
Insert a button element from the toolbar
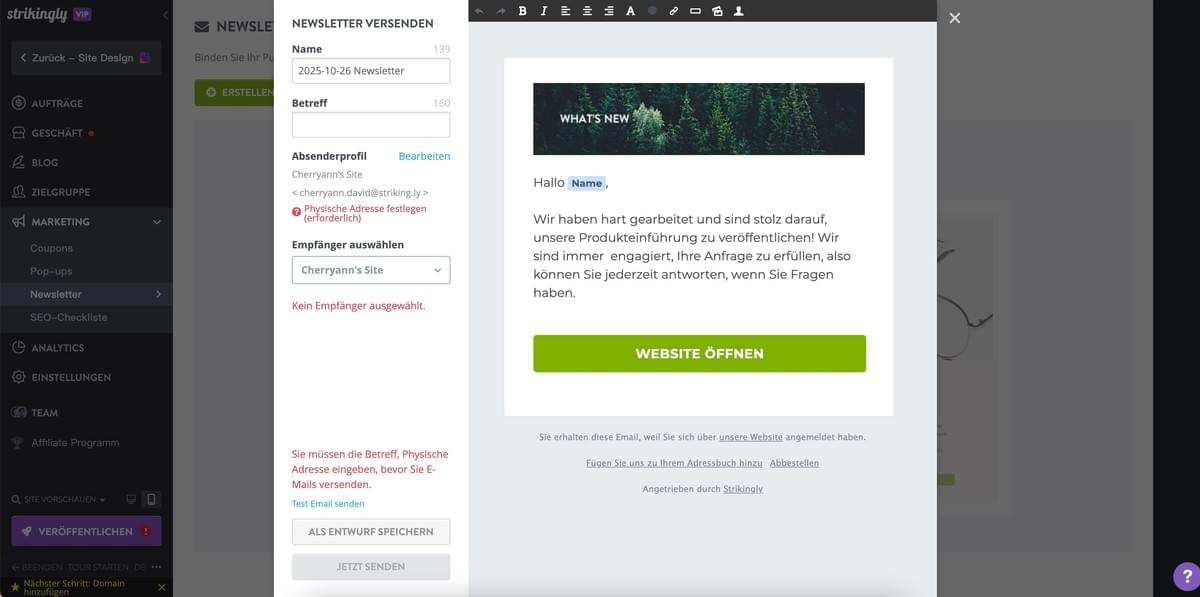(x=694, y=11)
